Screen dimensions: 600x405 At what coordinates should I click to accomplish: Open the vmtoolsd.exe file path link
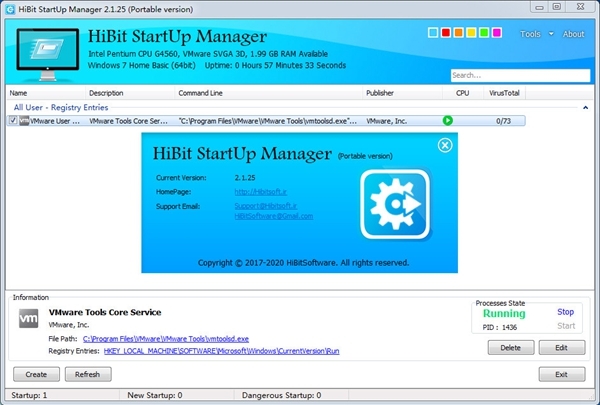tap(166, 339)
